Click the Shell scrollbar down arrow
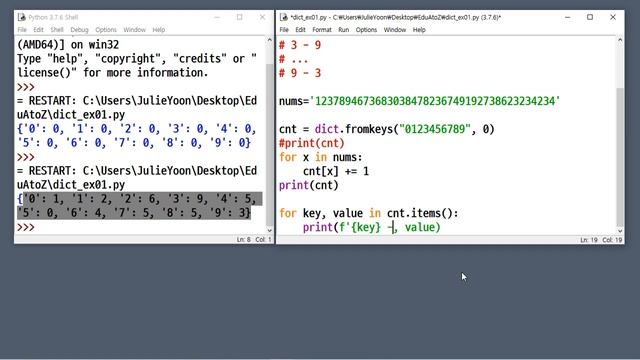This screenshot has height=360, width=640. (269, 230)
